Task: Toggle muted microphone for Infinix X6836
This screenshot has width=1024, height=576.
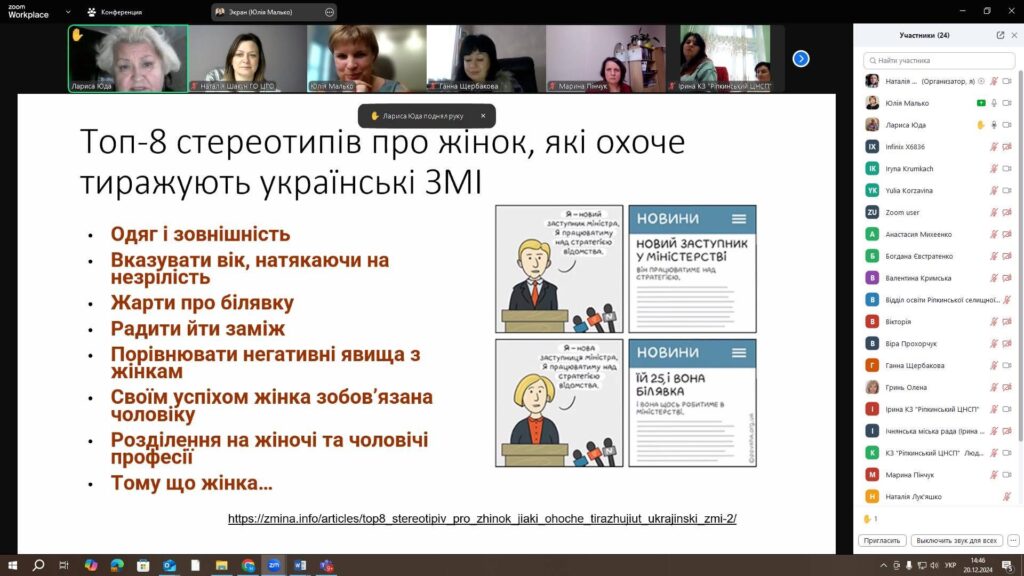Action: point(994,147)
